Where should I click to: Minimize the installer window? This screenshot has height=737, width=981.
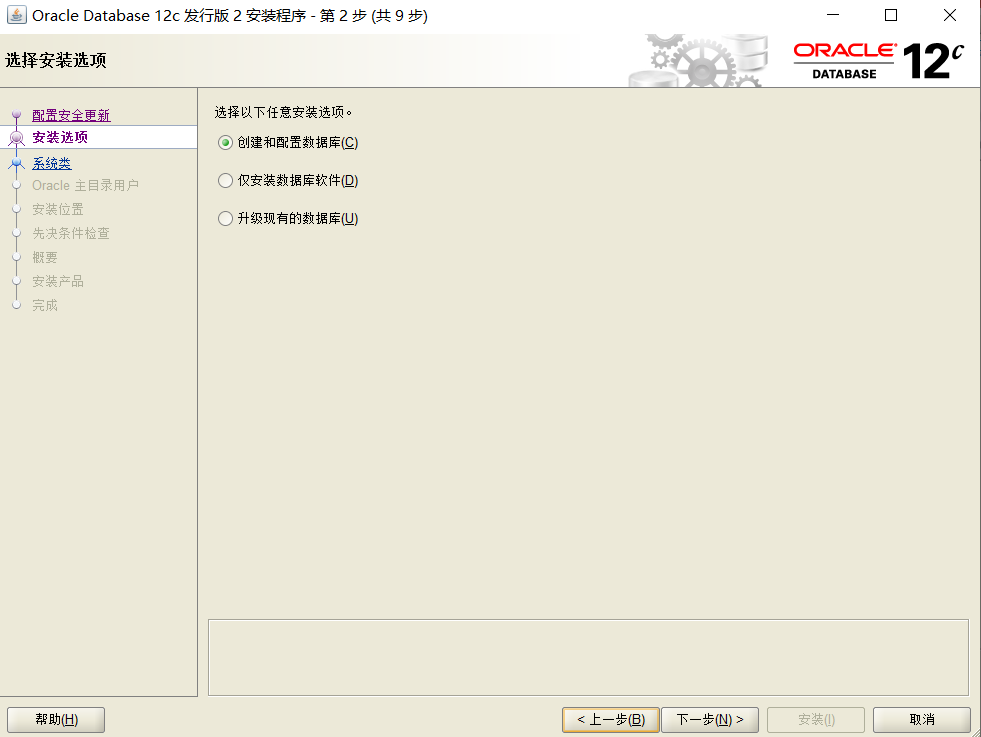pos(833,15)
